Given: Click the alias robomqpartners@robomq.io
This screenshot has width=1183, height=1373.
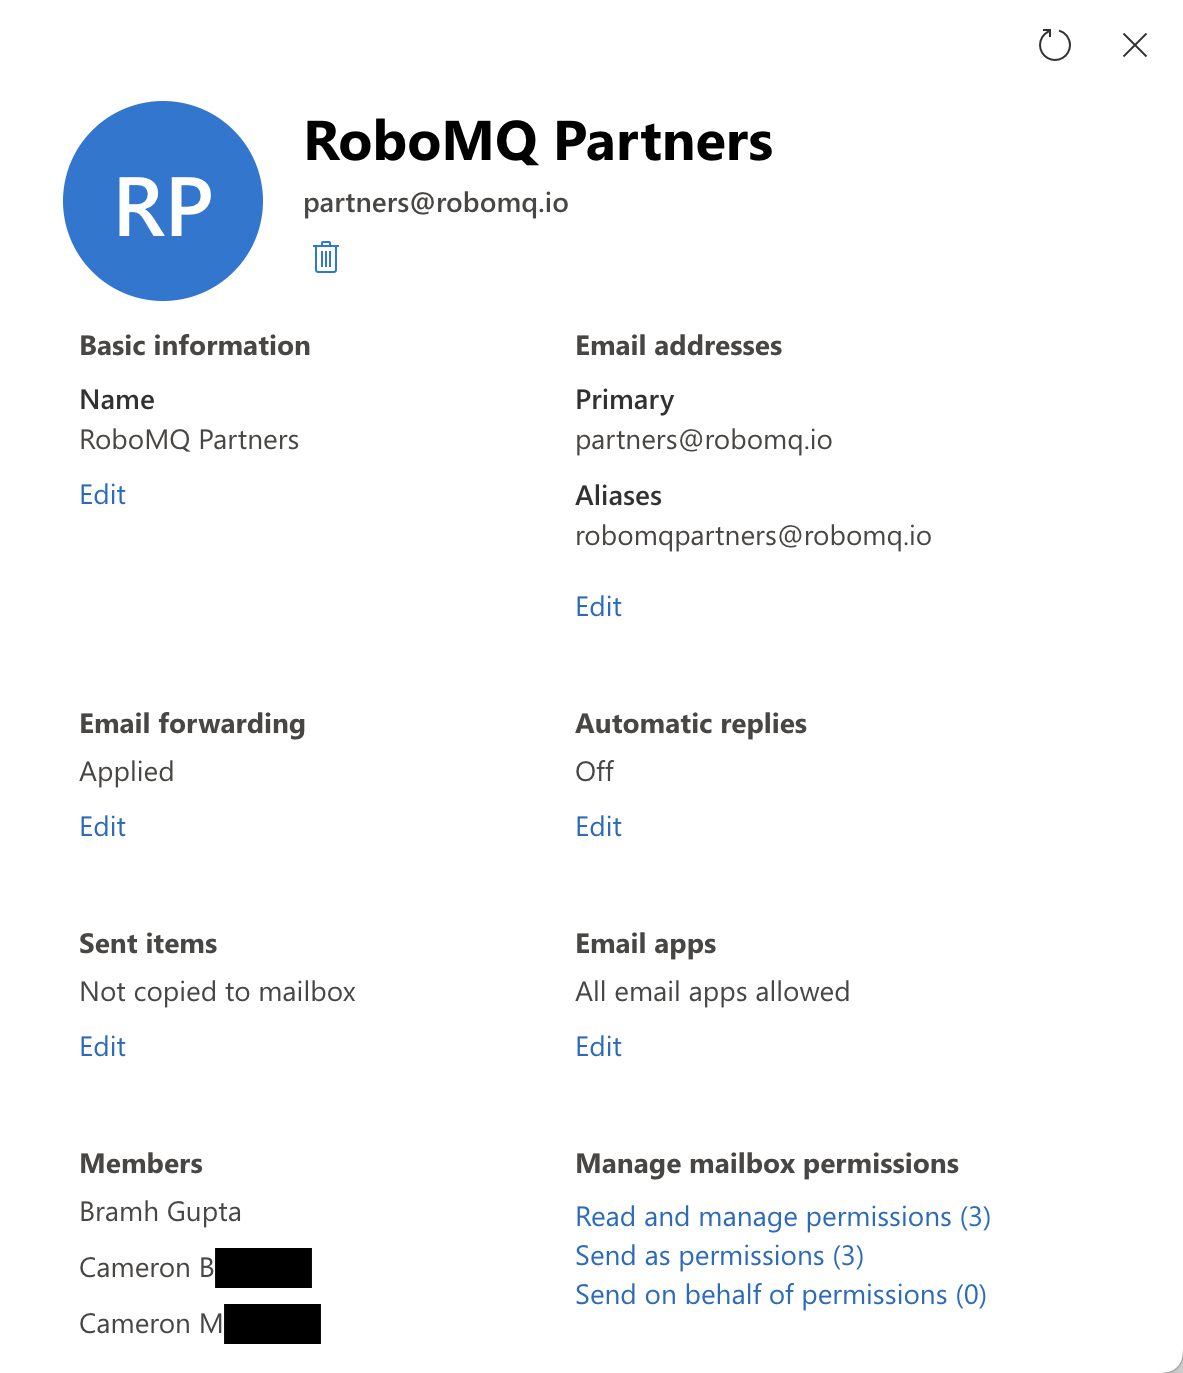Looking at the screenshot, I should 753,536.
